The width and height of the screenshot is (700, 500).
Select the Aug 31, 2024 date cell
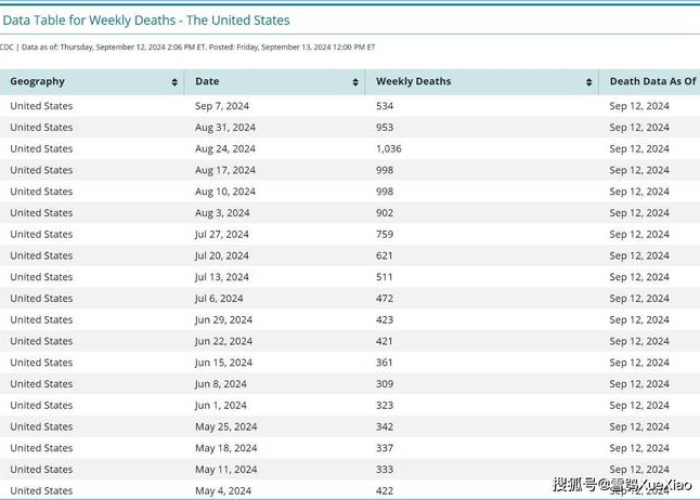pyautogui.click(x=225, y=127)
